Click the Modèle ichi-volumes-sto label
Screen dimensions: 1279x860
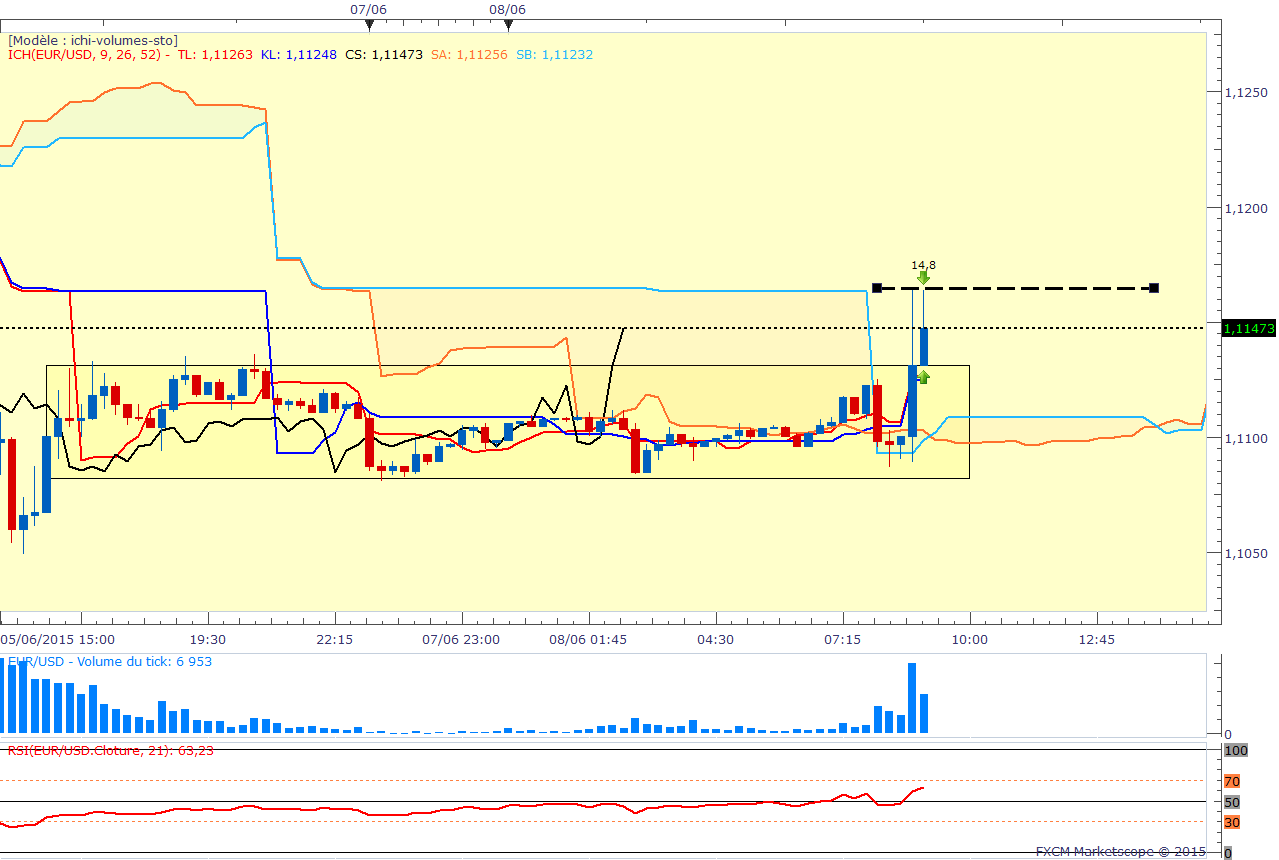93,40
